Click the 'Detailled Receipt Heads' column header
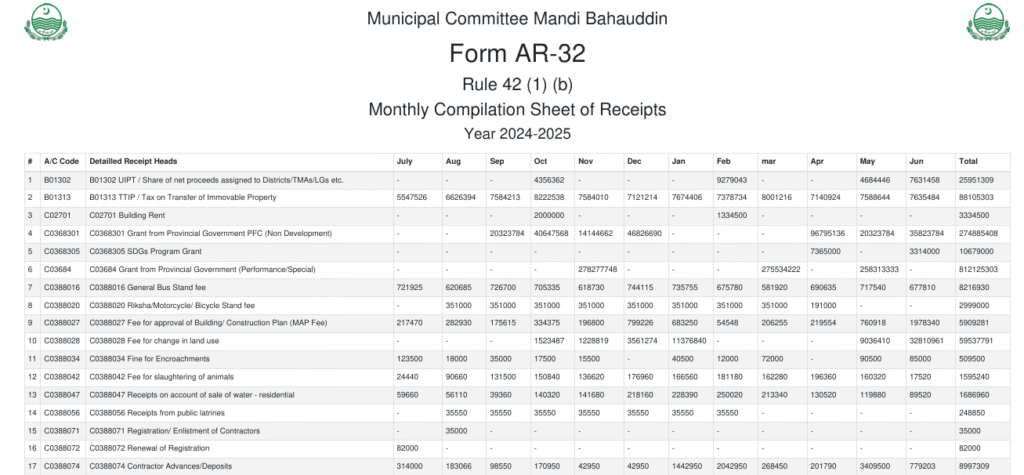The height and width of the screenshot is (475, 1024). (133, 161)
